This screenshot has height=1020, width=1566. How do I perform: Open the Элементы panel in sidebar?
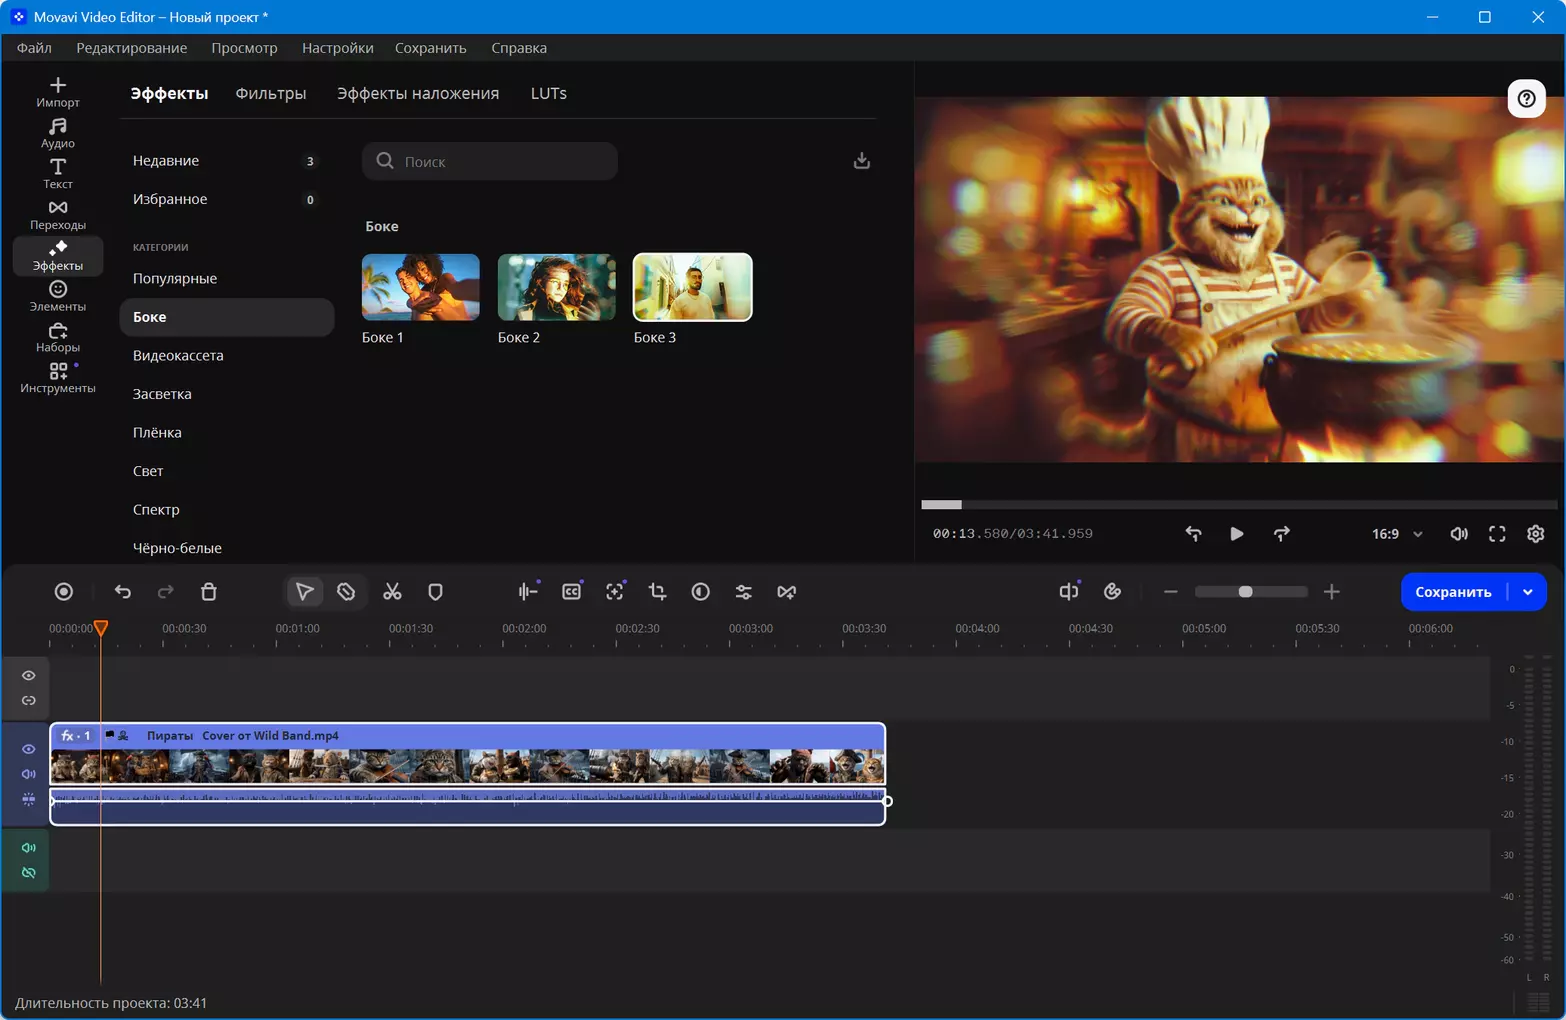tap(58, 297)
